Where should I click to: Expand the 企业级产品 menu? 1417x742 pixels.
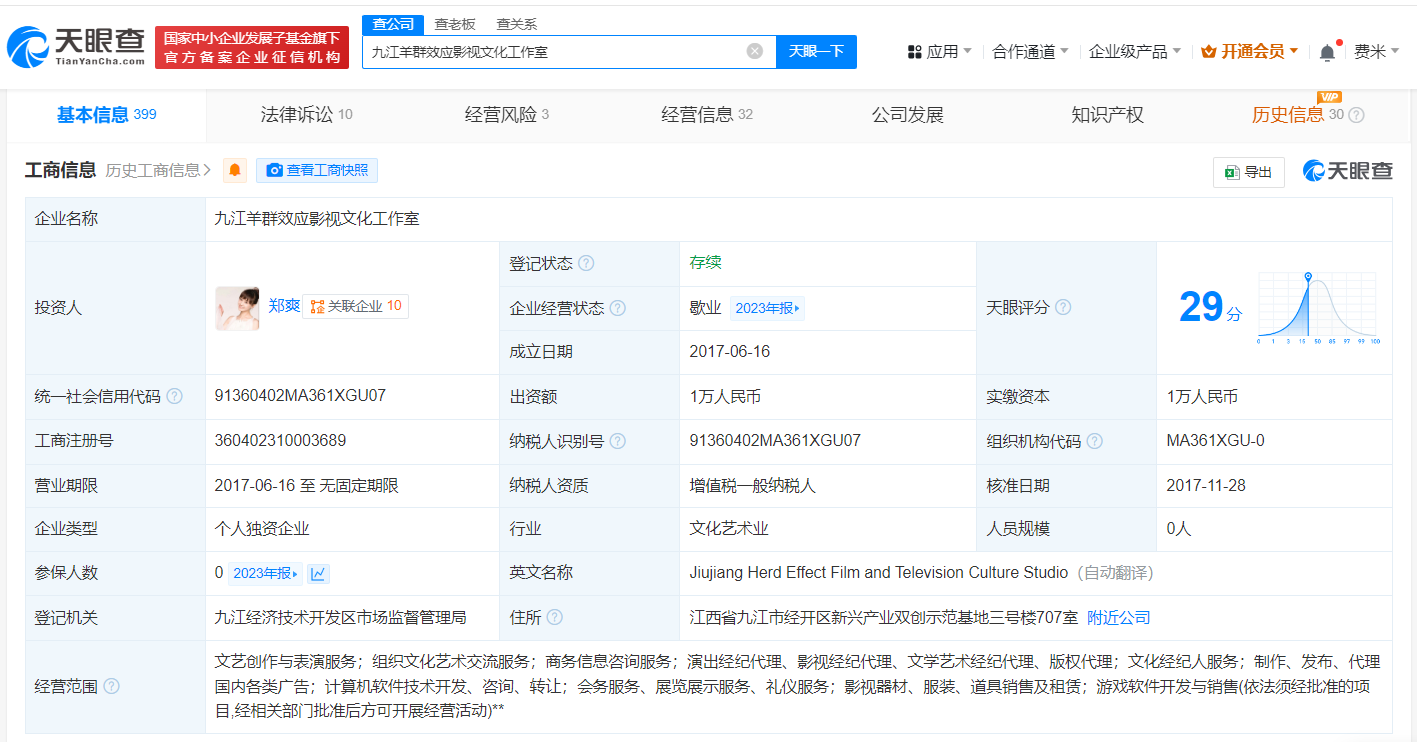[x=1134, y=51]
